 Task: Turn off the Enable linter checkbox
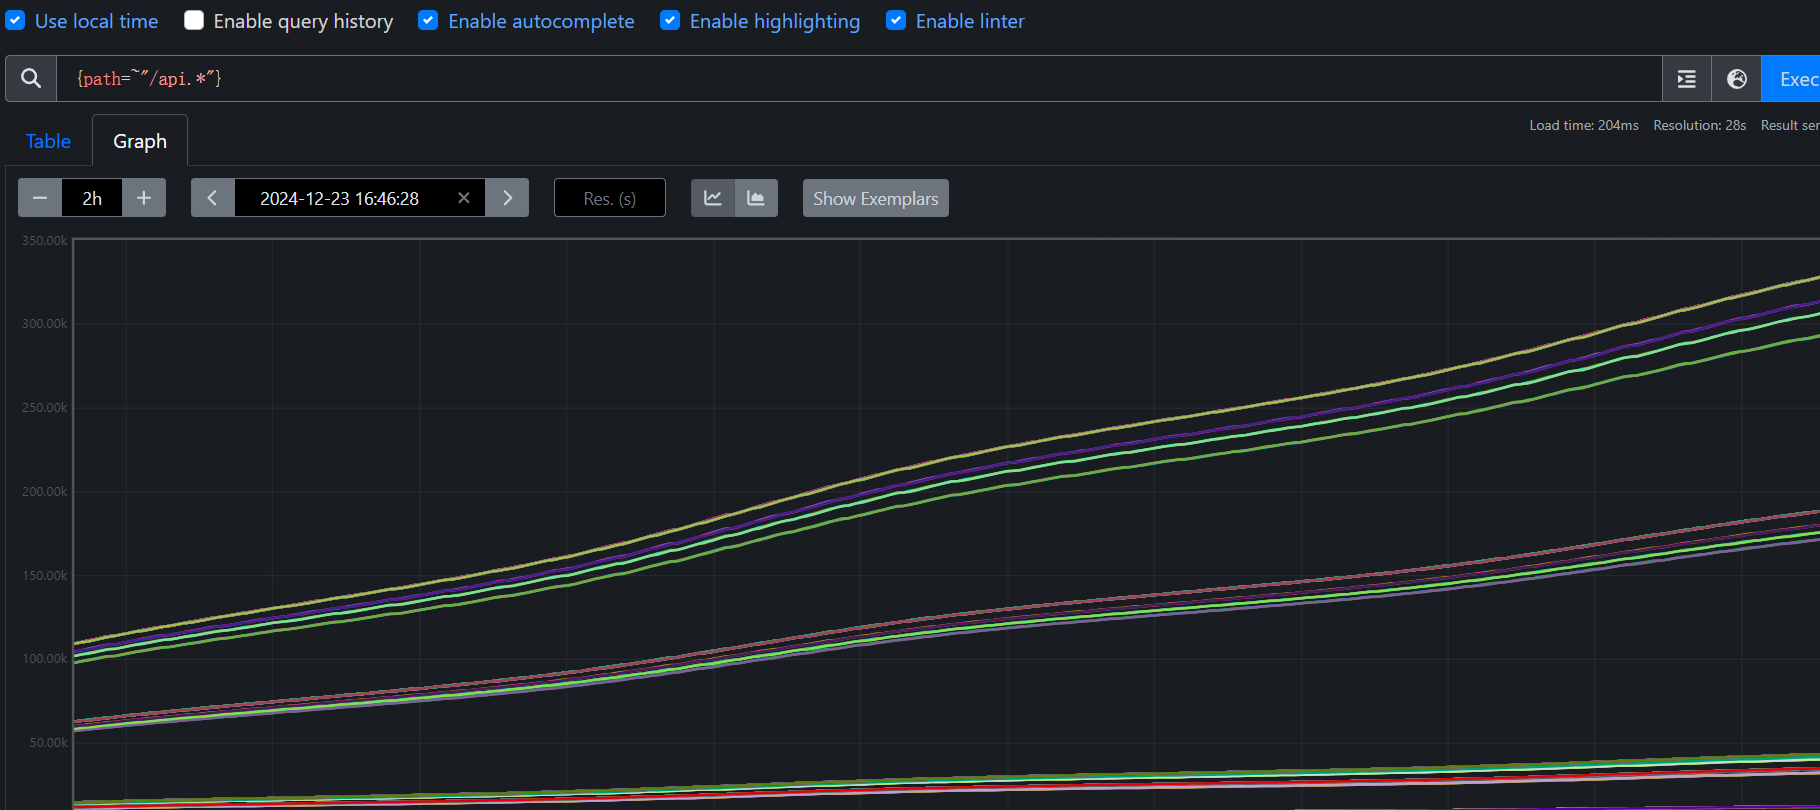pyautogui.click(x=896, y=21)
